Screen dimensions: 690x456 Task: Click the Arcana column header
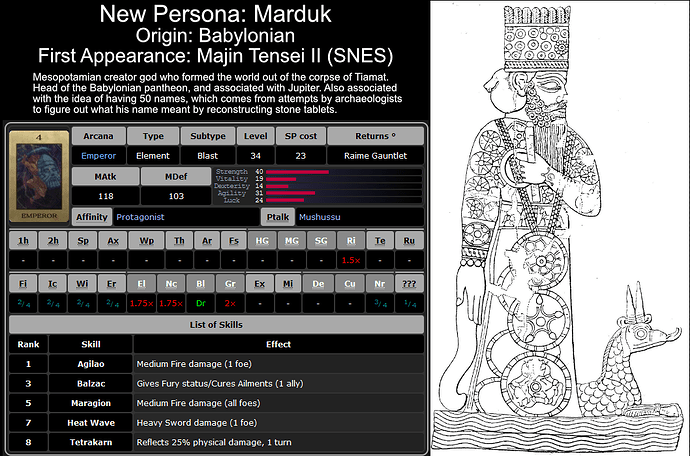(x=99, y=136)
